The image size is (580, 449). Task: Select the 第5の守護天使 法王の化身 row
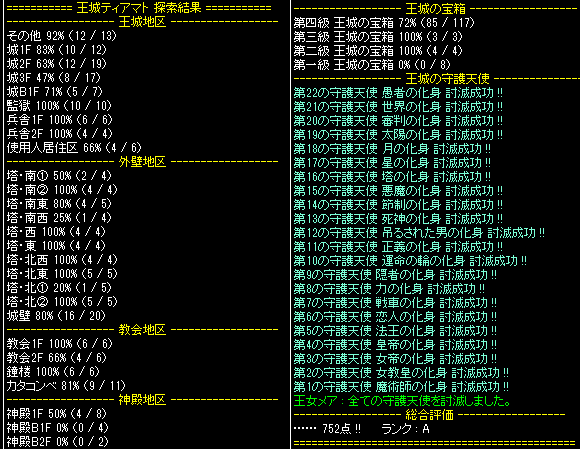pyautogui.click(x=395, y=331)
